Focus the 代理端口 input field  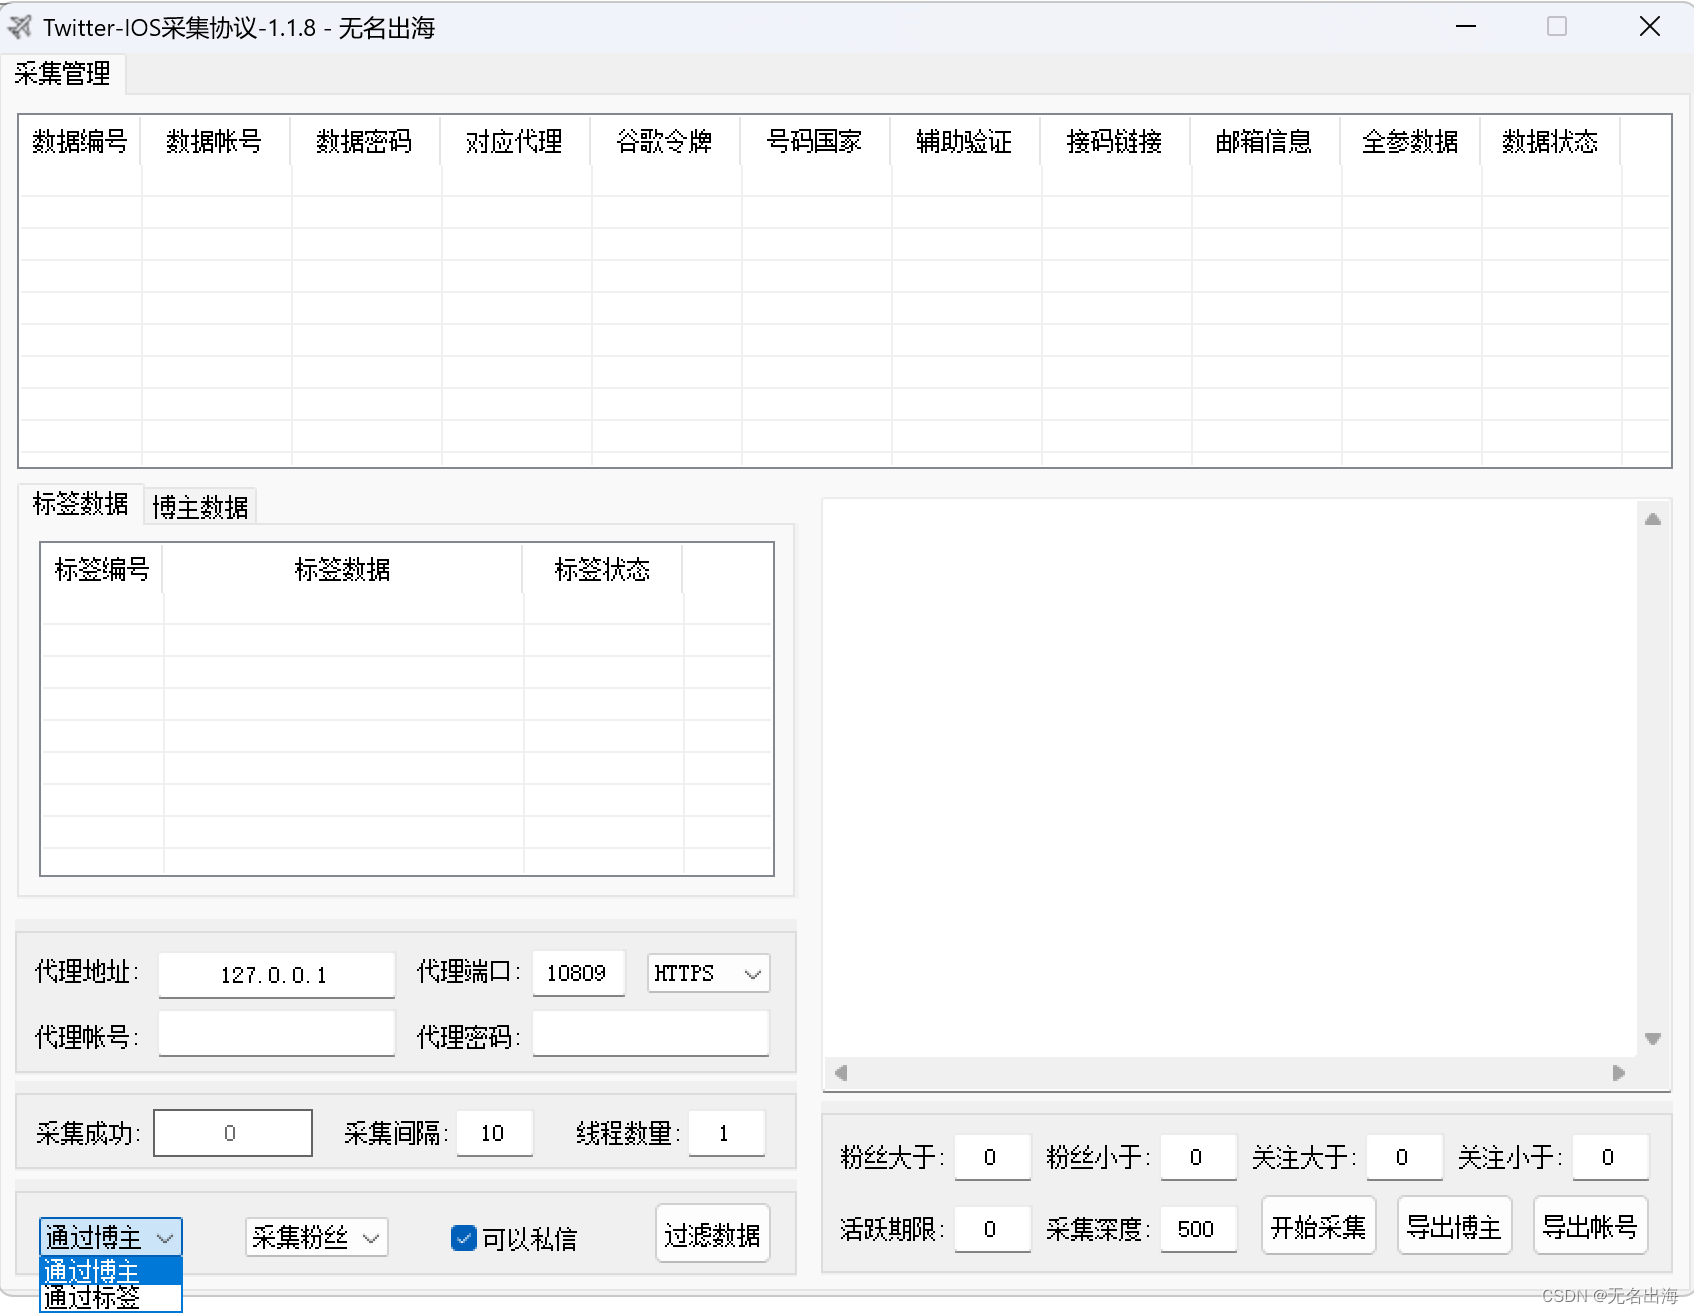point(578,973)
